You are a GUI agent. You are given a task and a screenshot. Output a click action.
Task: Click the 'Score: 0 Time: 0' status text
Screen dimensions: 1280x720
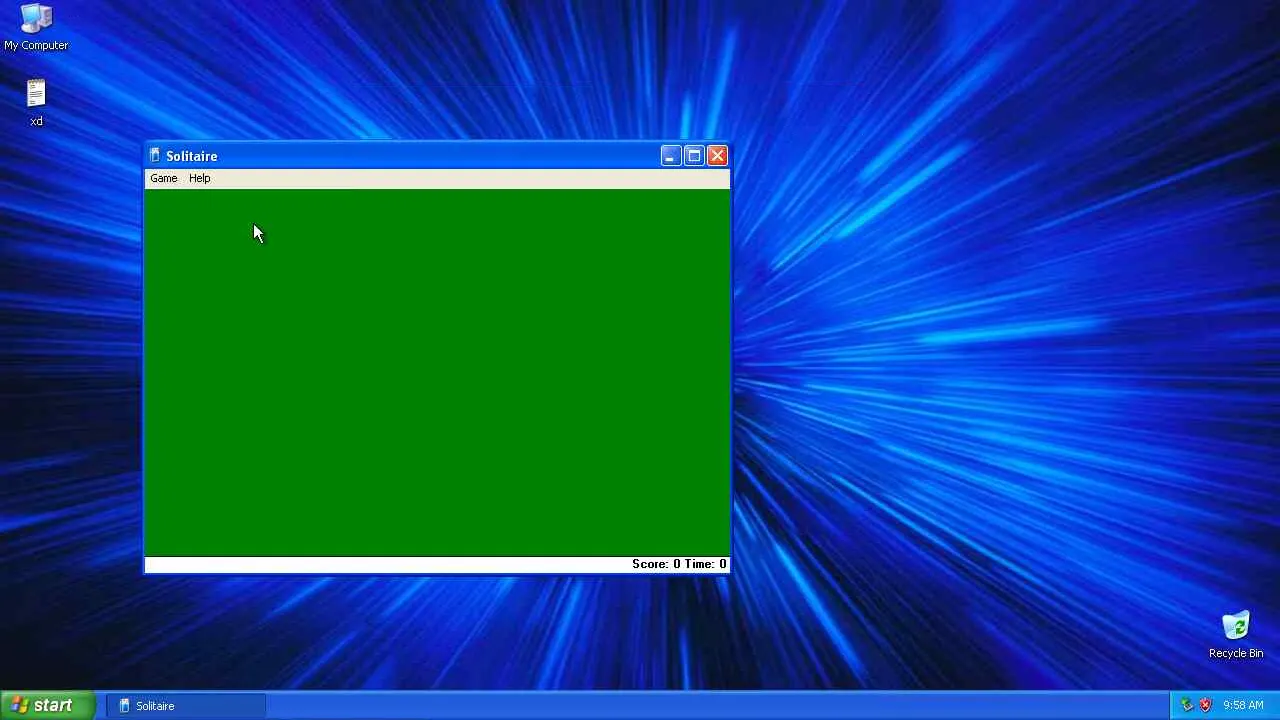click(x=679, y=564)
